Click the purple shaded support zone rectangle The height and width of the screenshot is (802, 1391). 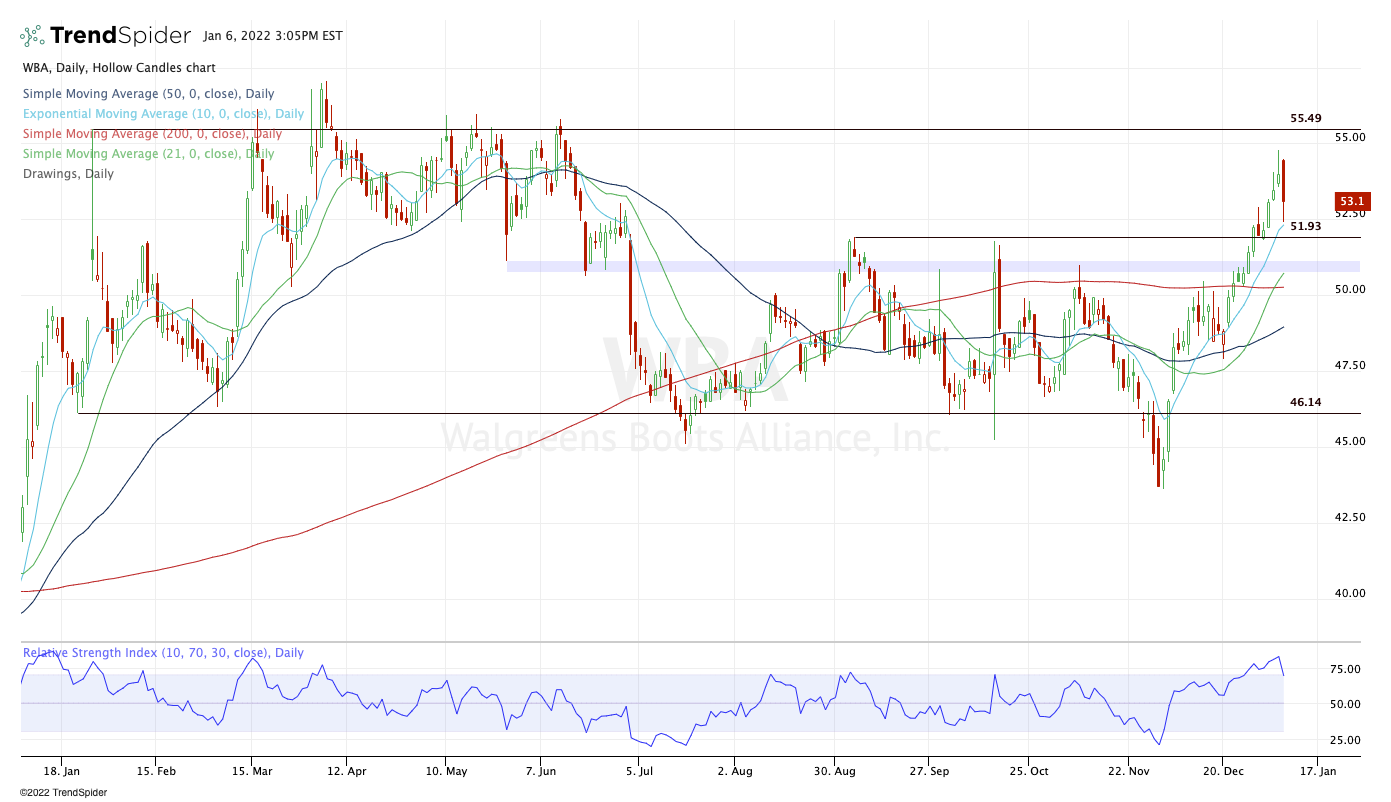click(x=933, y=266)
